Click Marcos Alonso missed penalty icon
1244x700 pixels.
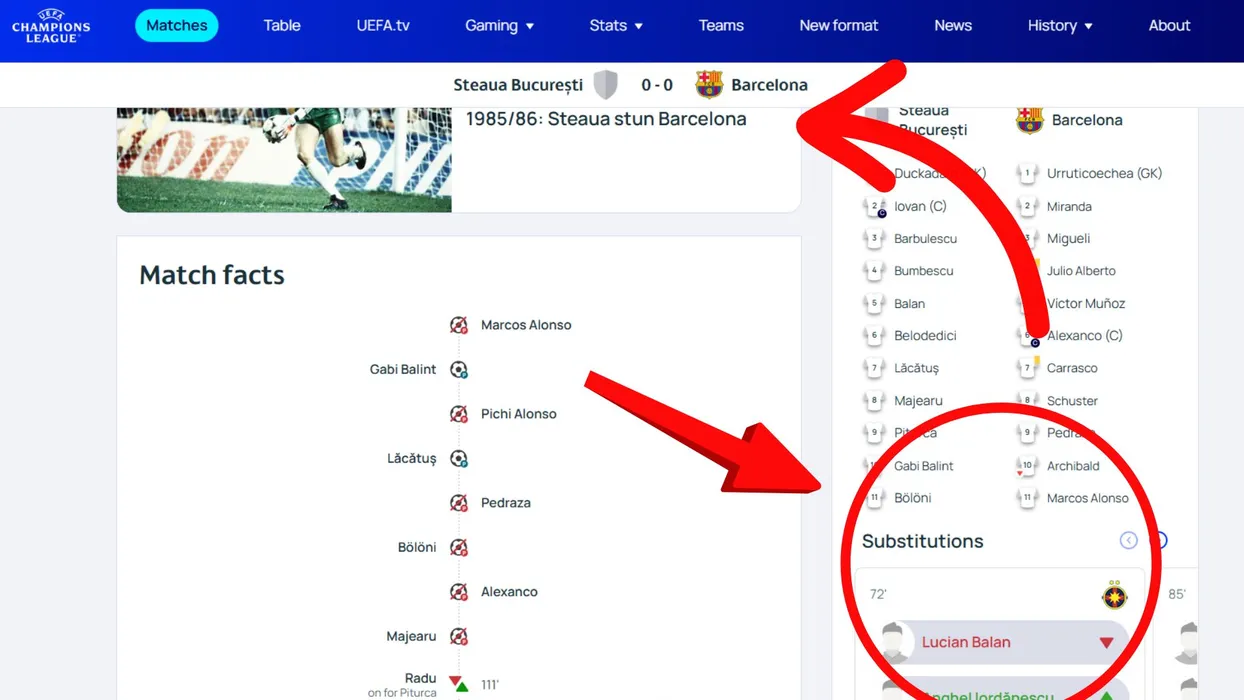point(458,325)
